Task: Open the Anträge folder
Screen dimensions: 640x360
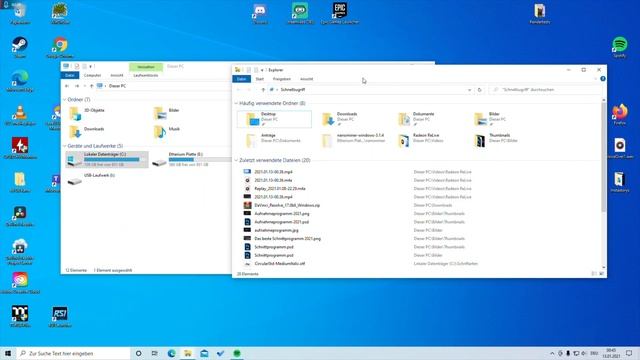Action: click(274, 140)
